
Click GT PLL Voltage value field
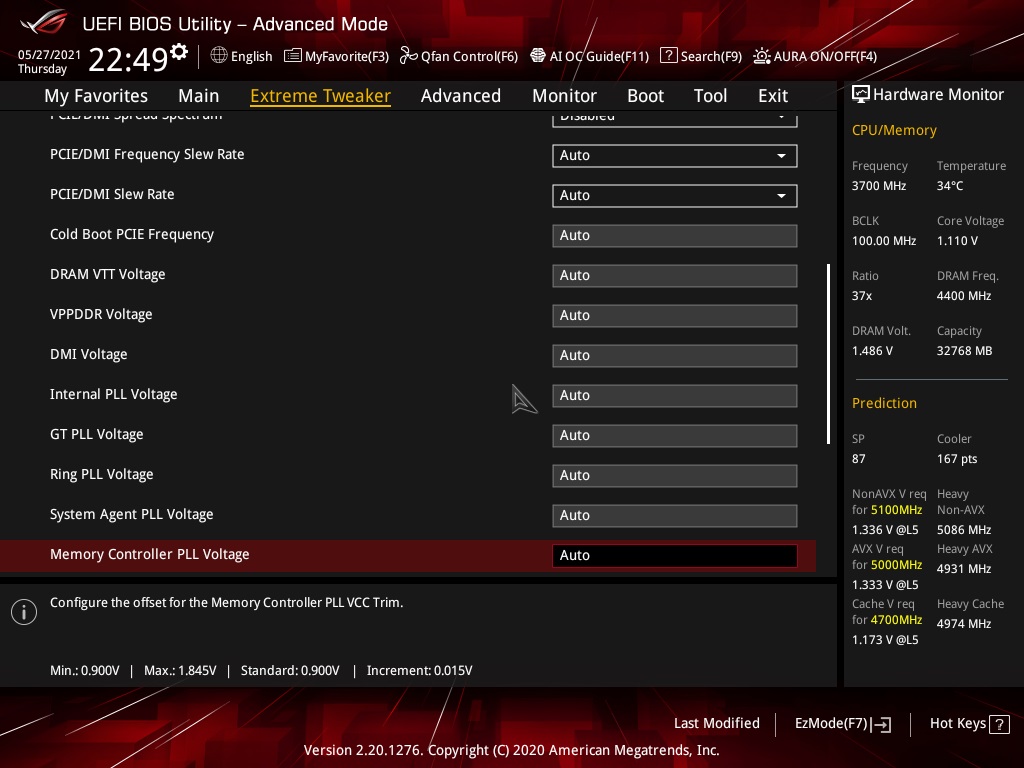(x=675, y=436)
